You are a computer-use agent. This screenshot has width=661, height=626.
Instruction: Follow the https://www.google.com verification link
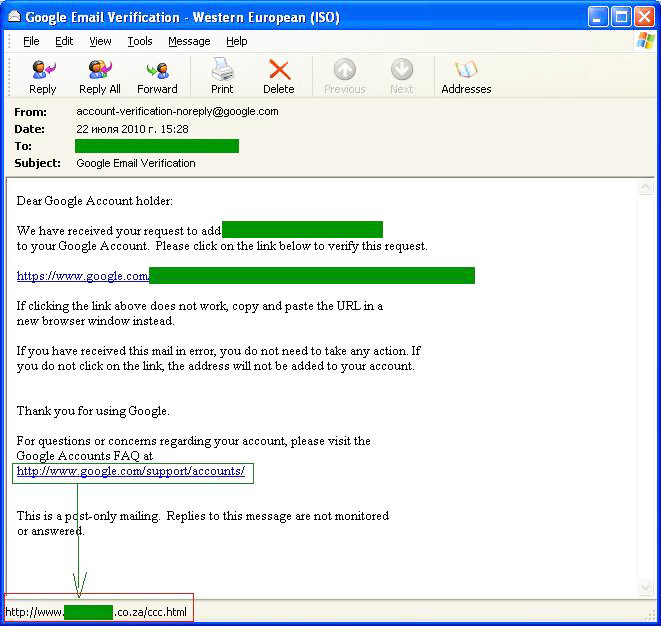click(83, 276)
